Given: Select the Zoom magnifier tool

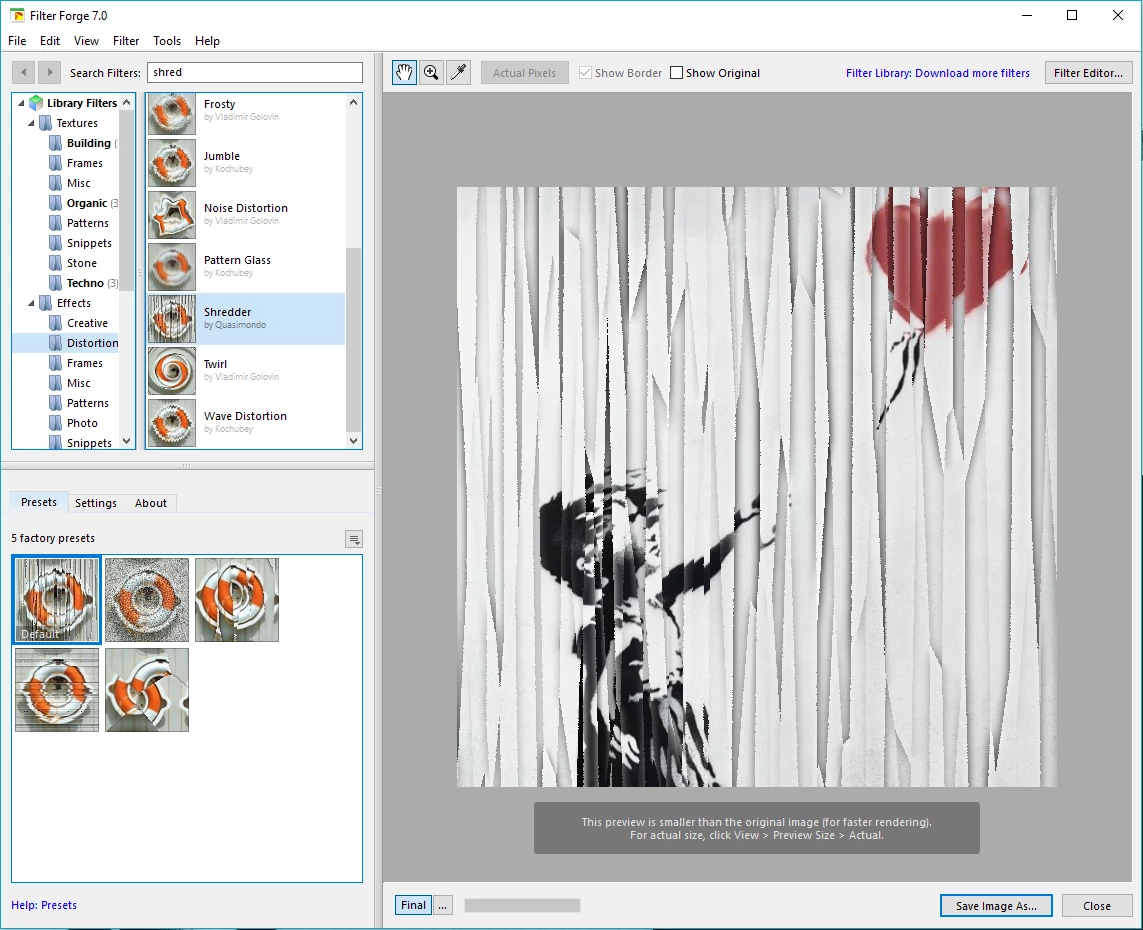Looking at the screenshot, I should point(432,73).
